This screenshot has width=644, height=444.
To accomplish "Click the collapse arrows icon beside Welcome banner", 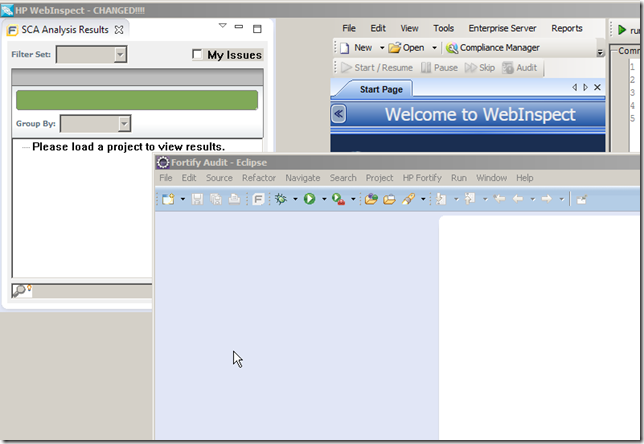I will 339,114.
